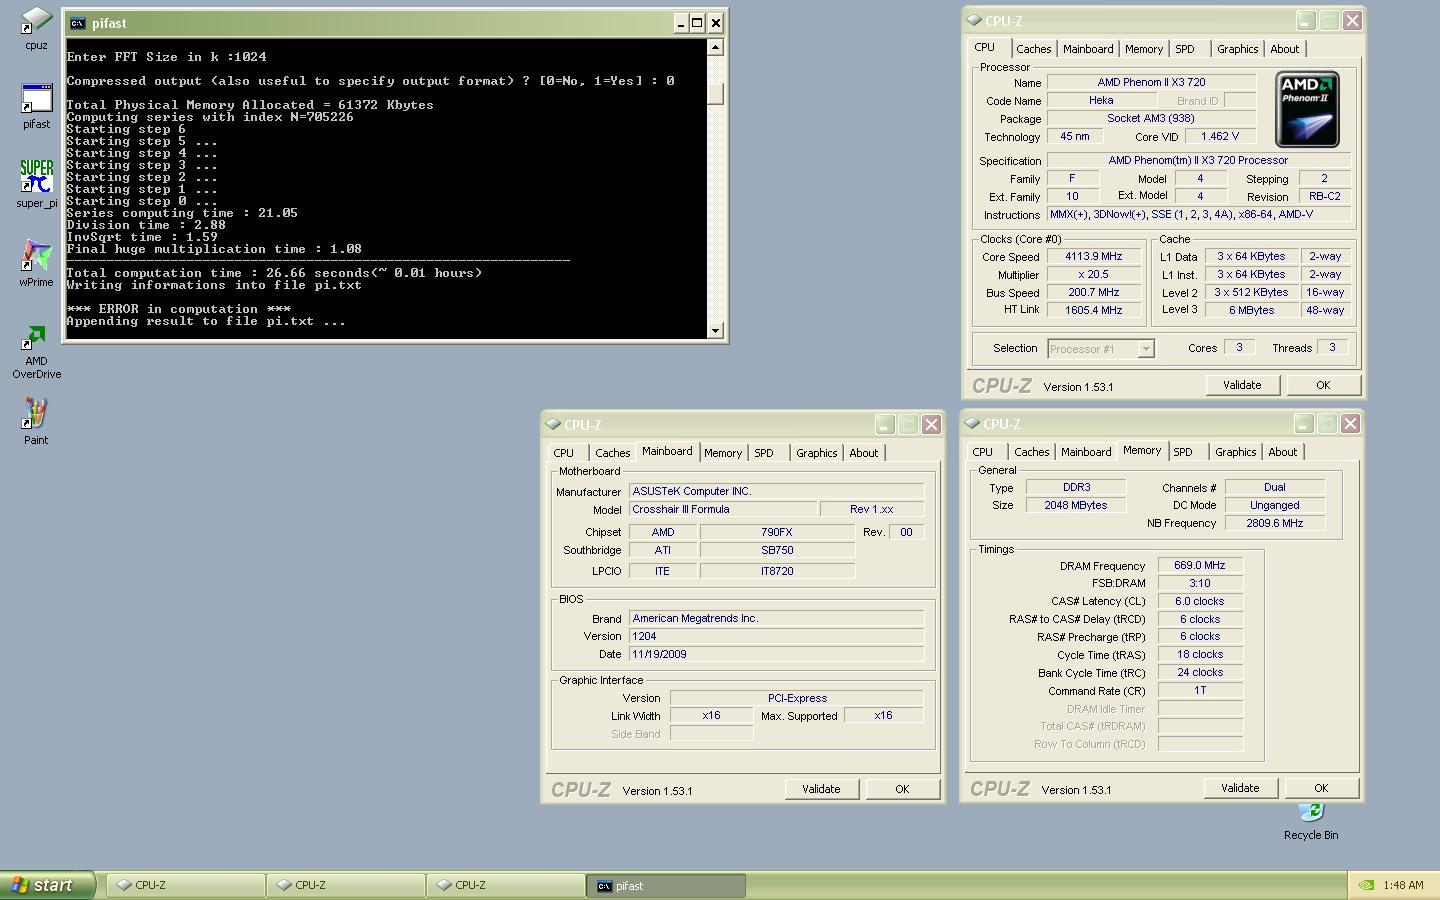Click the Crosshair III Formula model field
The width and height of the screenshot is (1440, 900).
pyautogui.click(x=723, y=509)
